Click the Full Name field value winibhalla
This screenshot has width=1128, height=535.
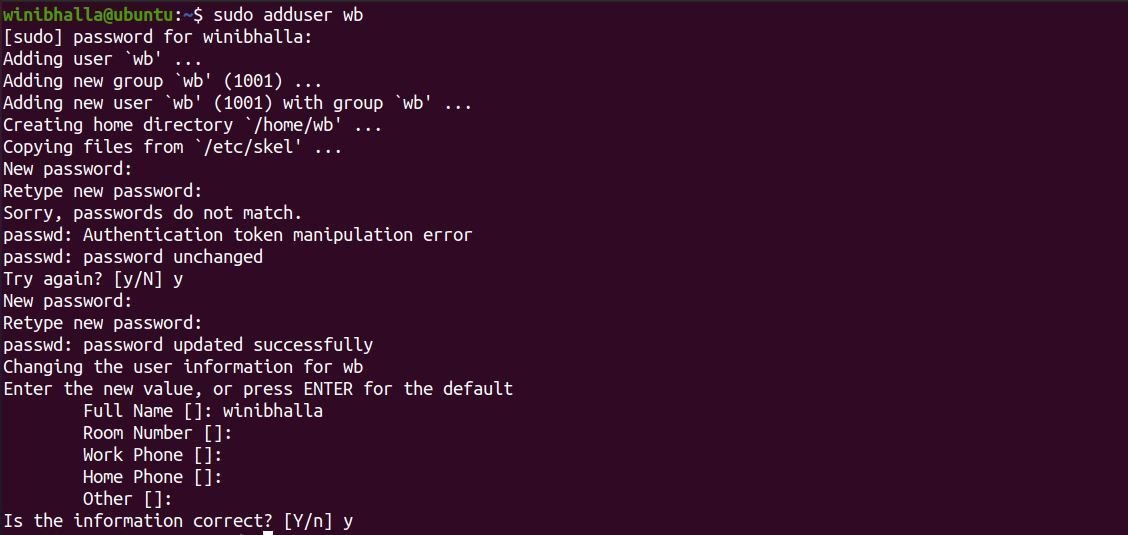coord(272,411)
